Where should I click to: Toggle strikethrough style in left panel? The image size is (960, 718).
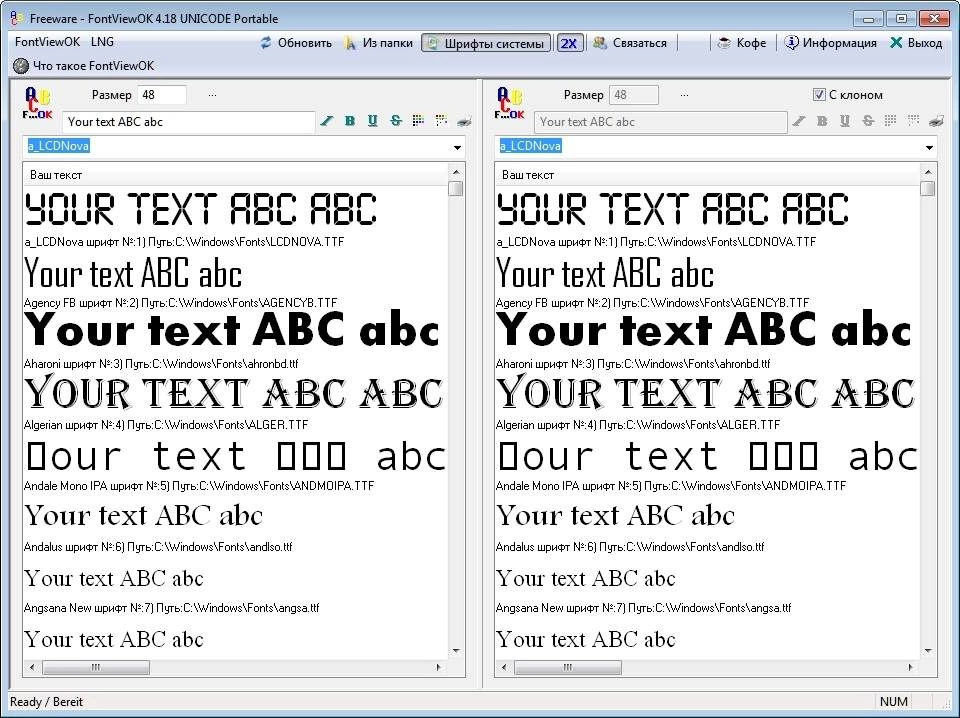point(396,121)
